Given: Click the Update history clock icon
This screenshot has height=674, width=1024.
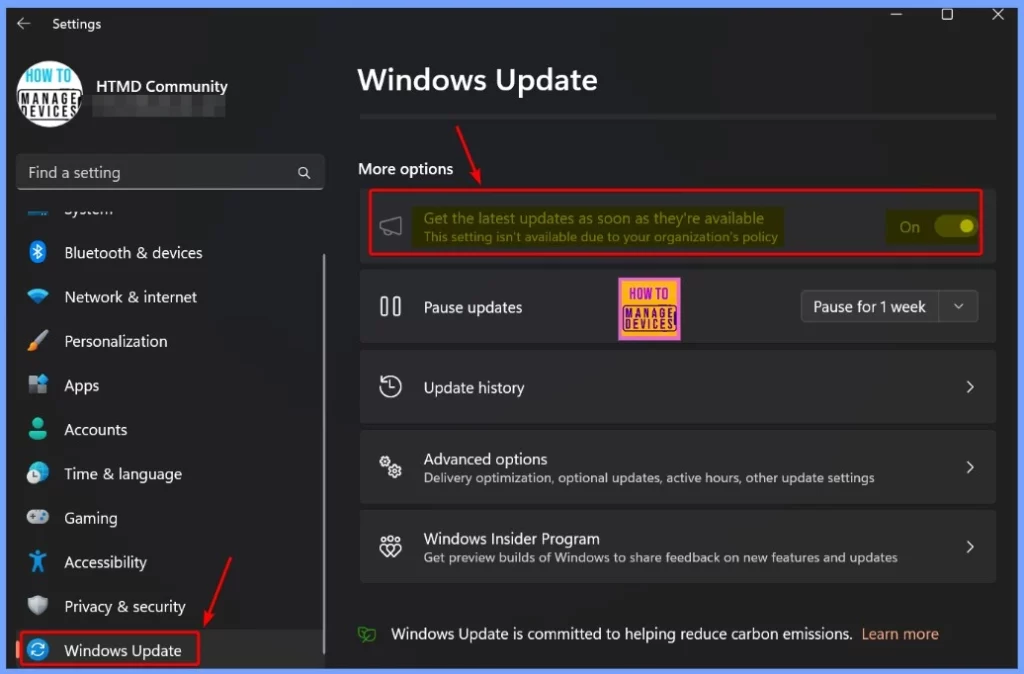Looking at the screenshot, I should [391, 387].
